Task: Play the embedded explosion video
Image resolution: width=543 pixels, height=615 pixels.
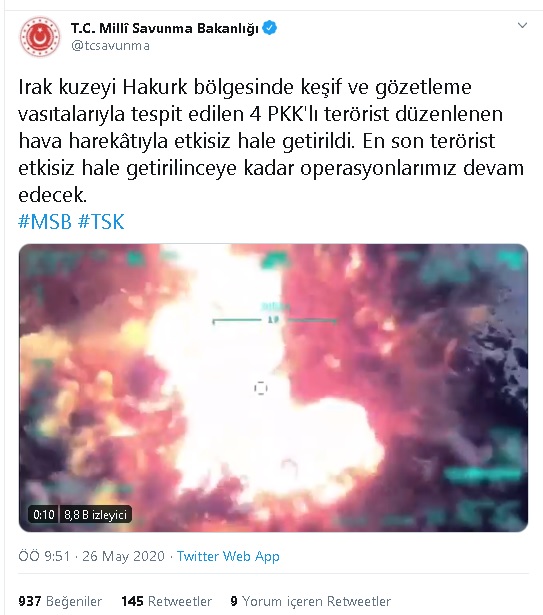Action: (273, 388)
